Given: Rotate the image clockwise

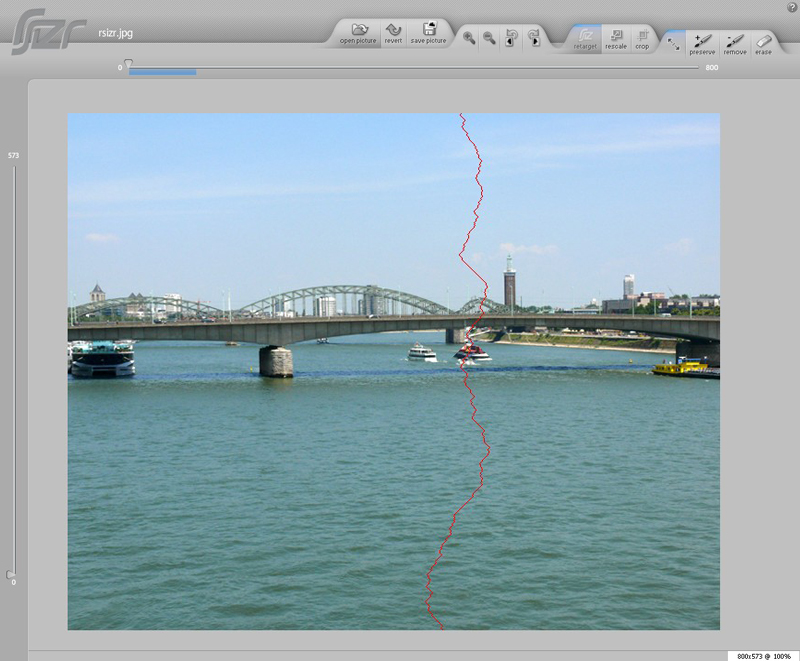Looking at the screenshot, I should 534,38.
